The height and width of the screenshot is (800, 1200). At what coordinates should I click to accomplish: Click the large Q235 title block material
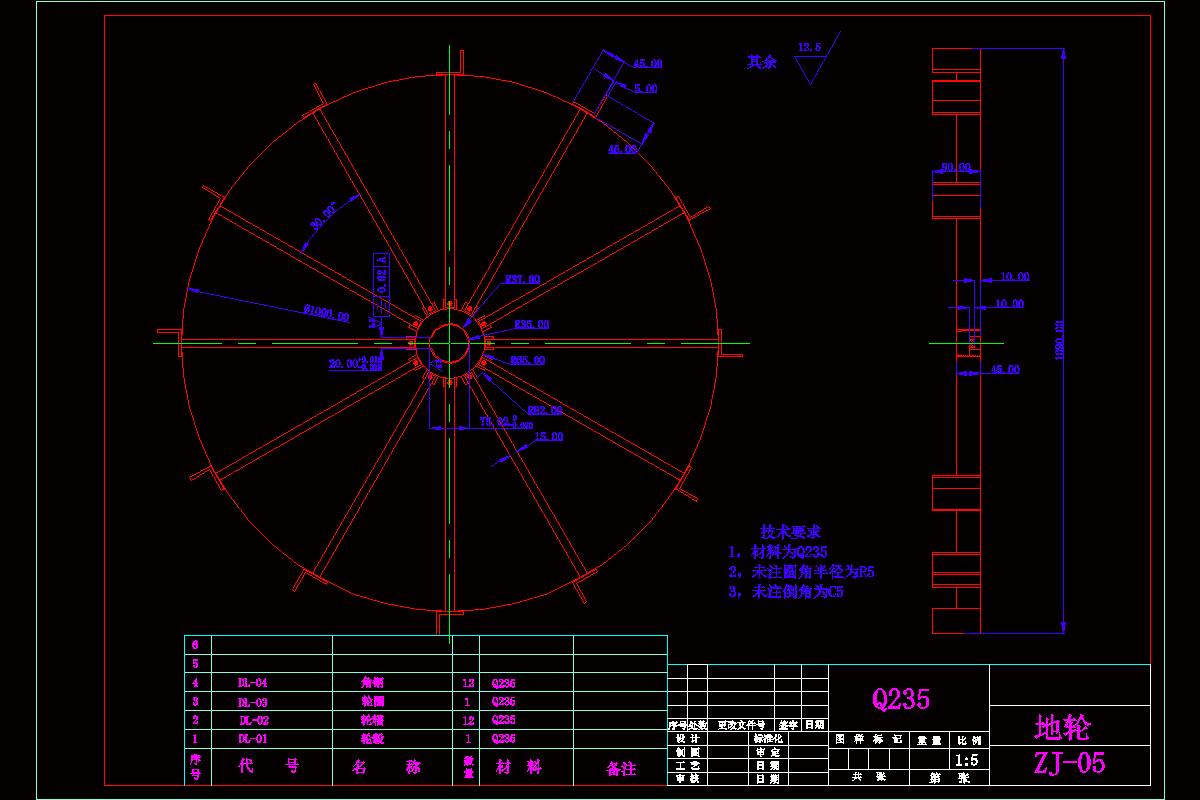(901, 699)
